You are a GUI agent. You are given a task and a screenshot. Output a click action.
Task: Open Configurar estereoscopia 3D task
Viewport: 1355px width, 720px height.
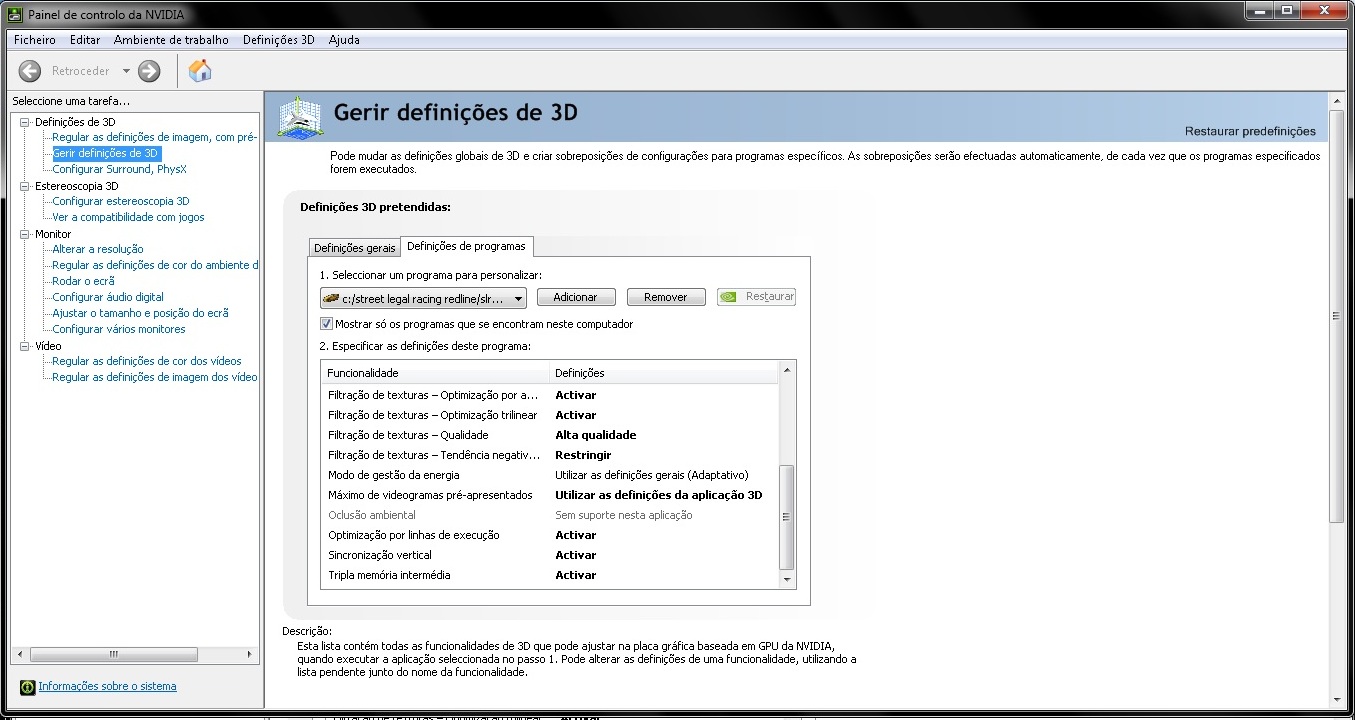click(x=121, y=201)
